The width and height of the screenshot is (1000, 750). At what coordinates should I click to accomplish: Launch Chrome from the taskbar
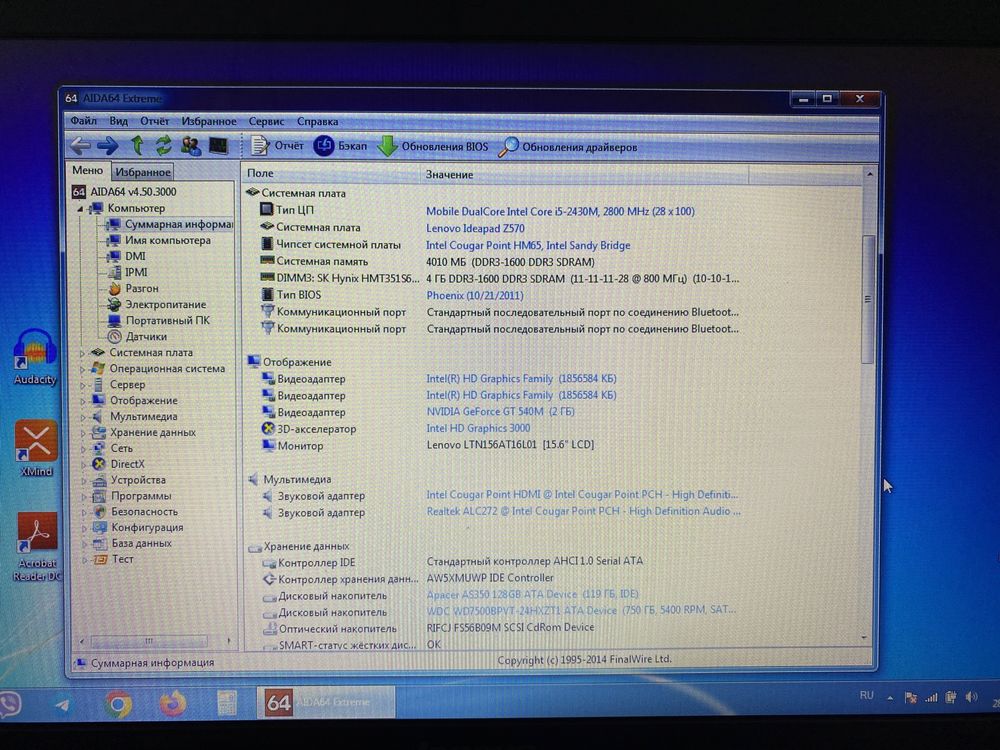point(117,704)
